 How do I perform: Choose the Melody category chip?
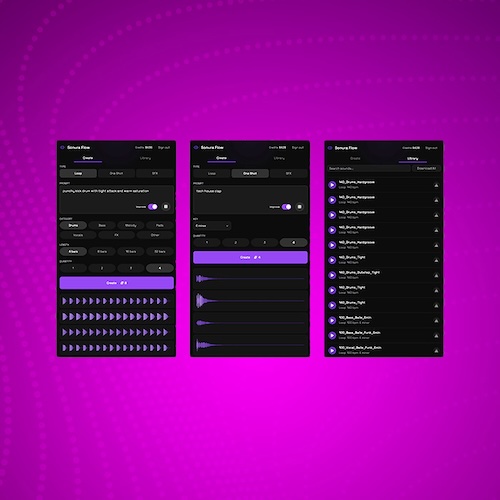[131, 225]
